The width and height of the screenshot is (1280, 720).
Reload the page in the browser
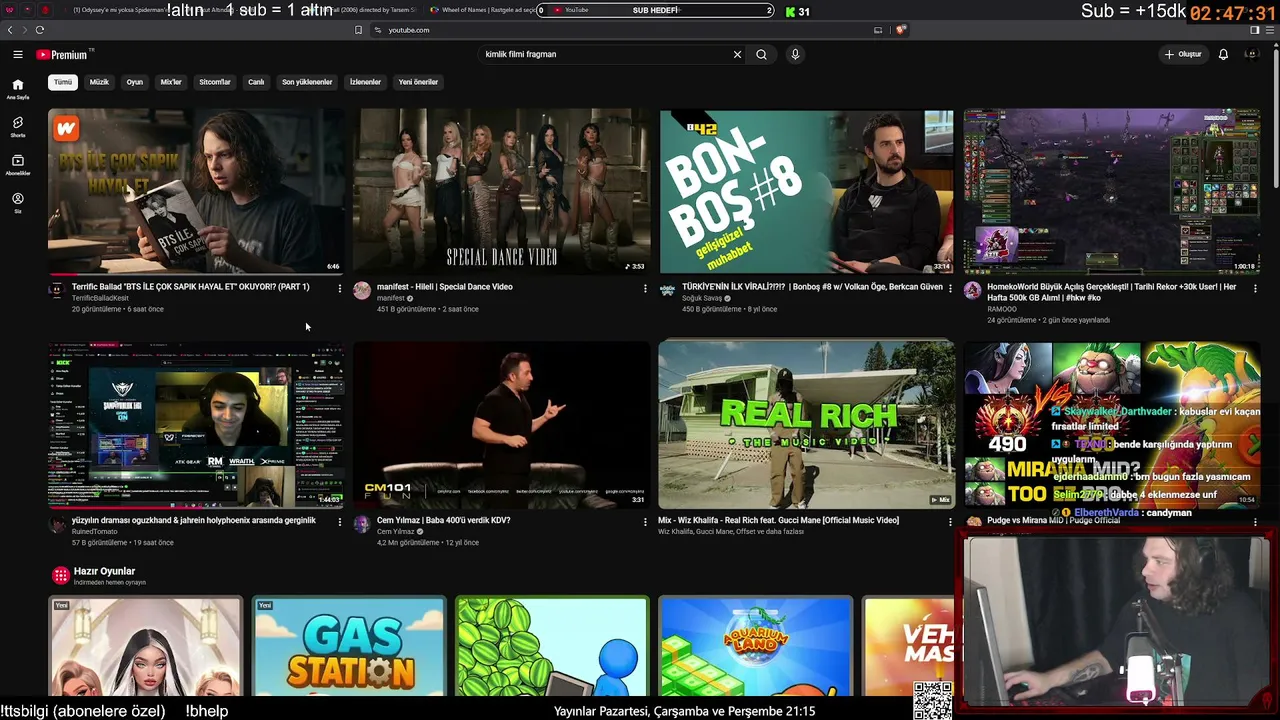click(x=39, y=30)
